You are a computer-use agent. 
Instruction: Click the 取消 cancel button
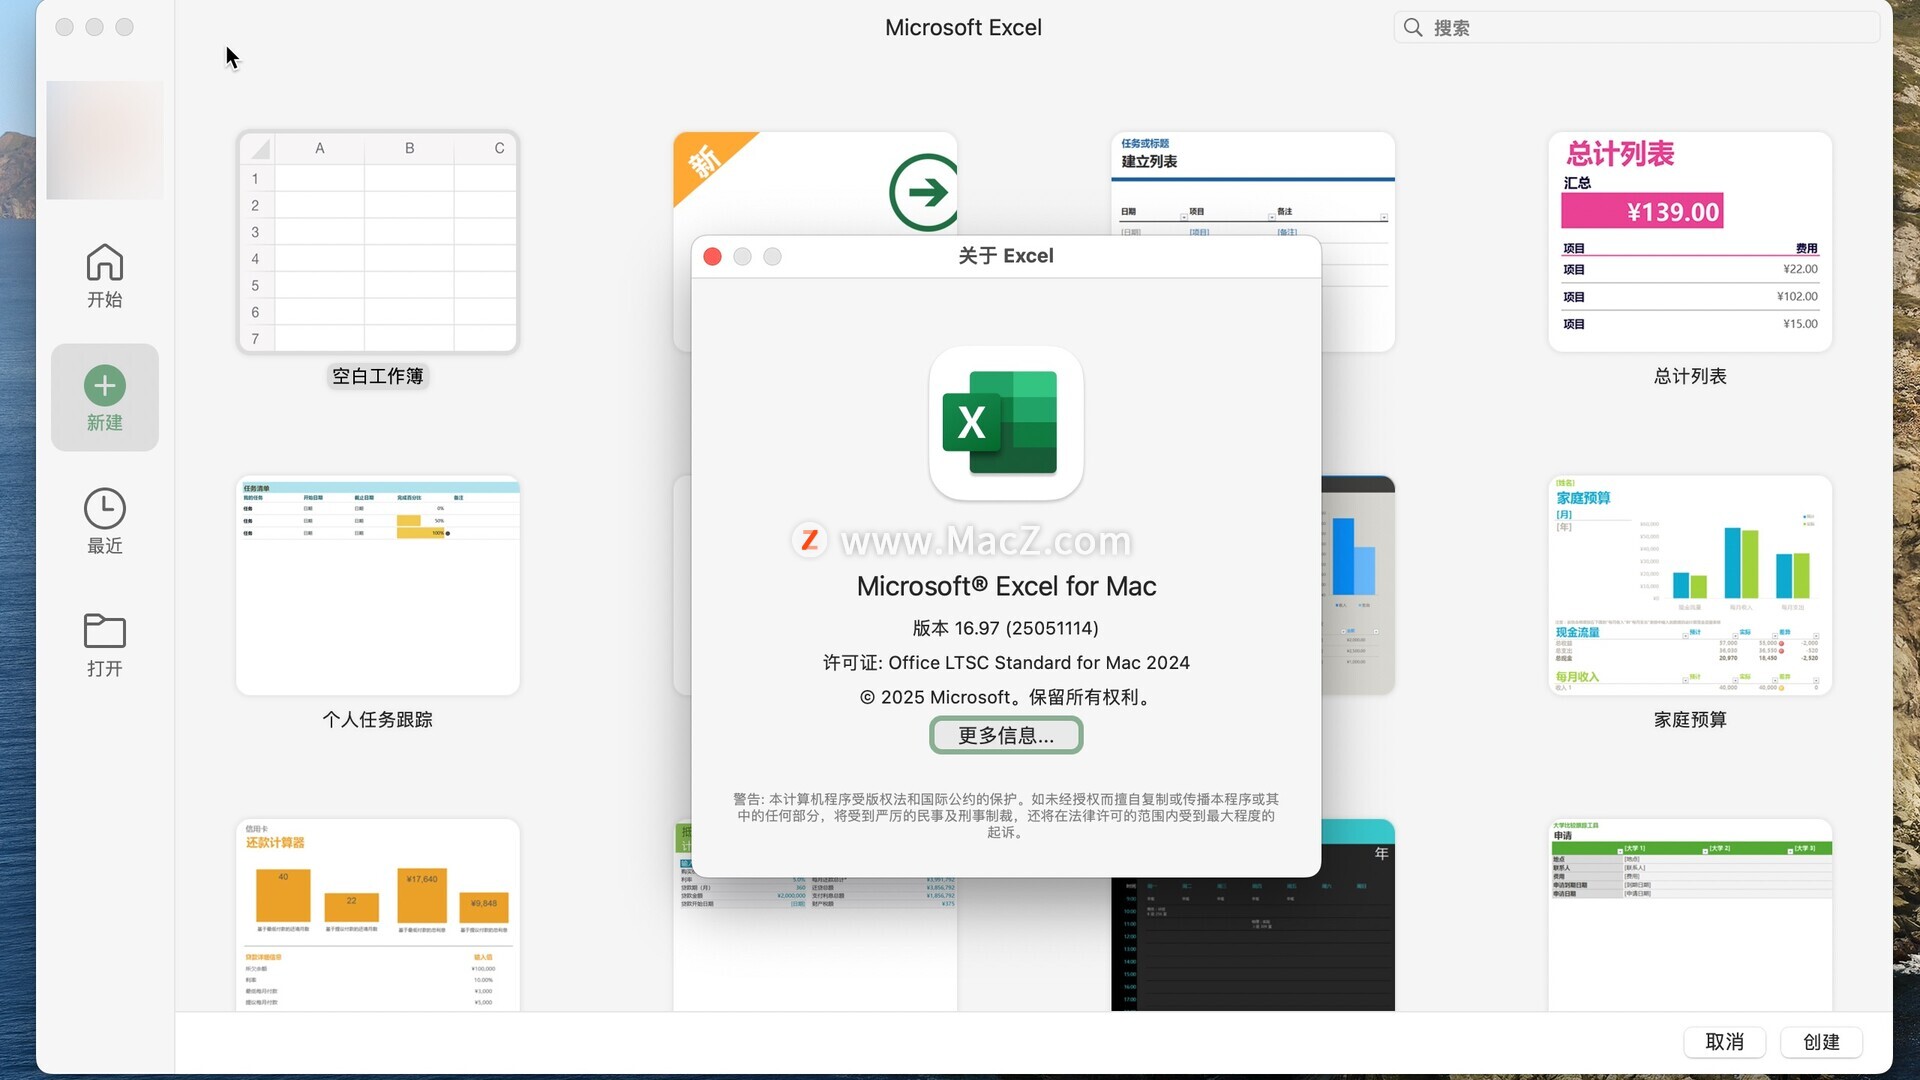coord(1725,1042)
